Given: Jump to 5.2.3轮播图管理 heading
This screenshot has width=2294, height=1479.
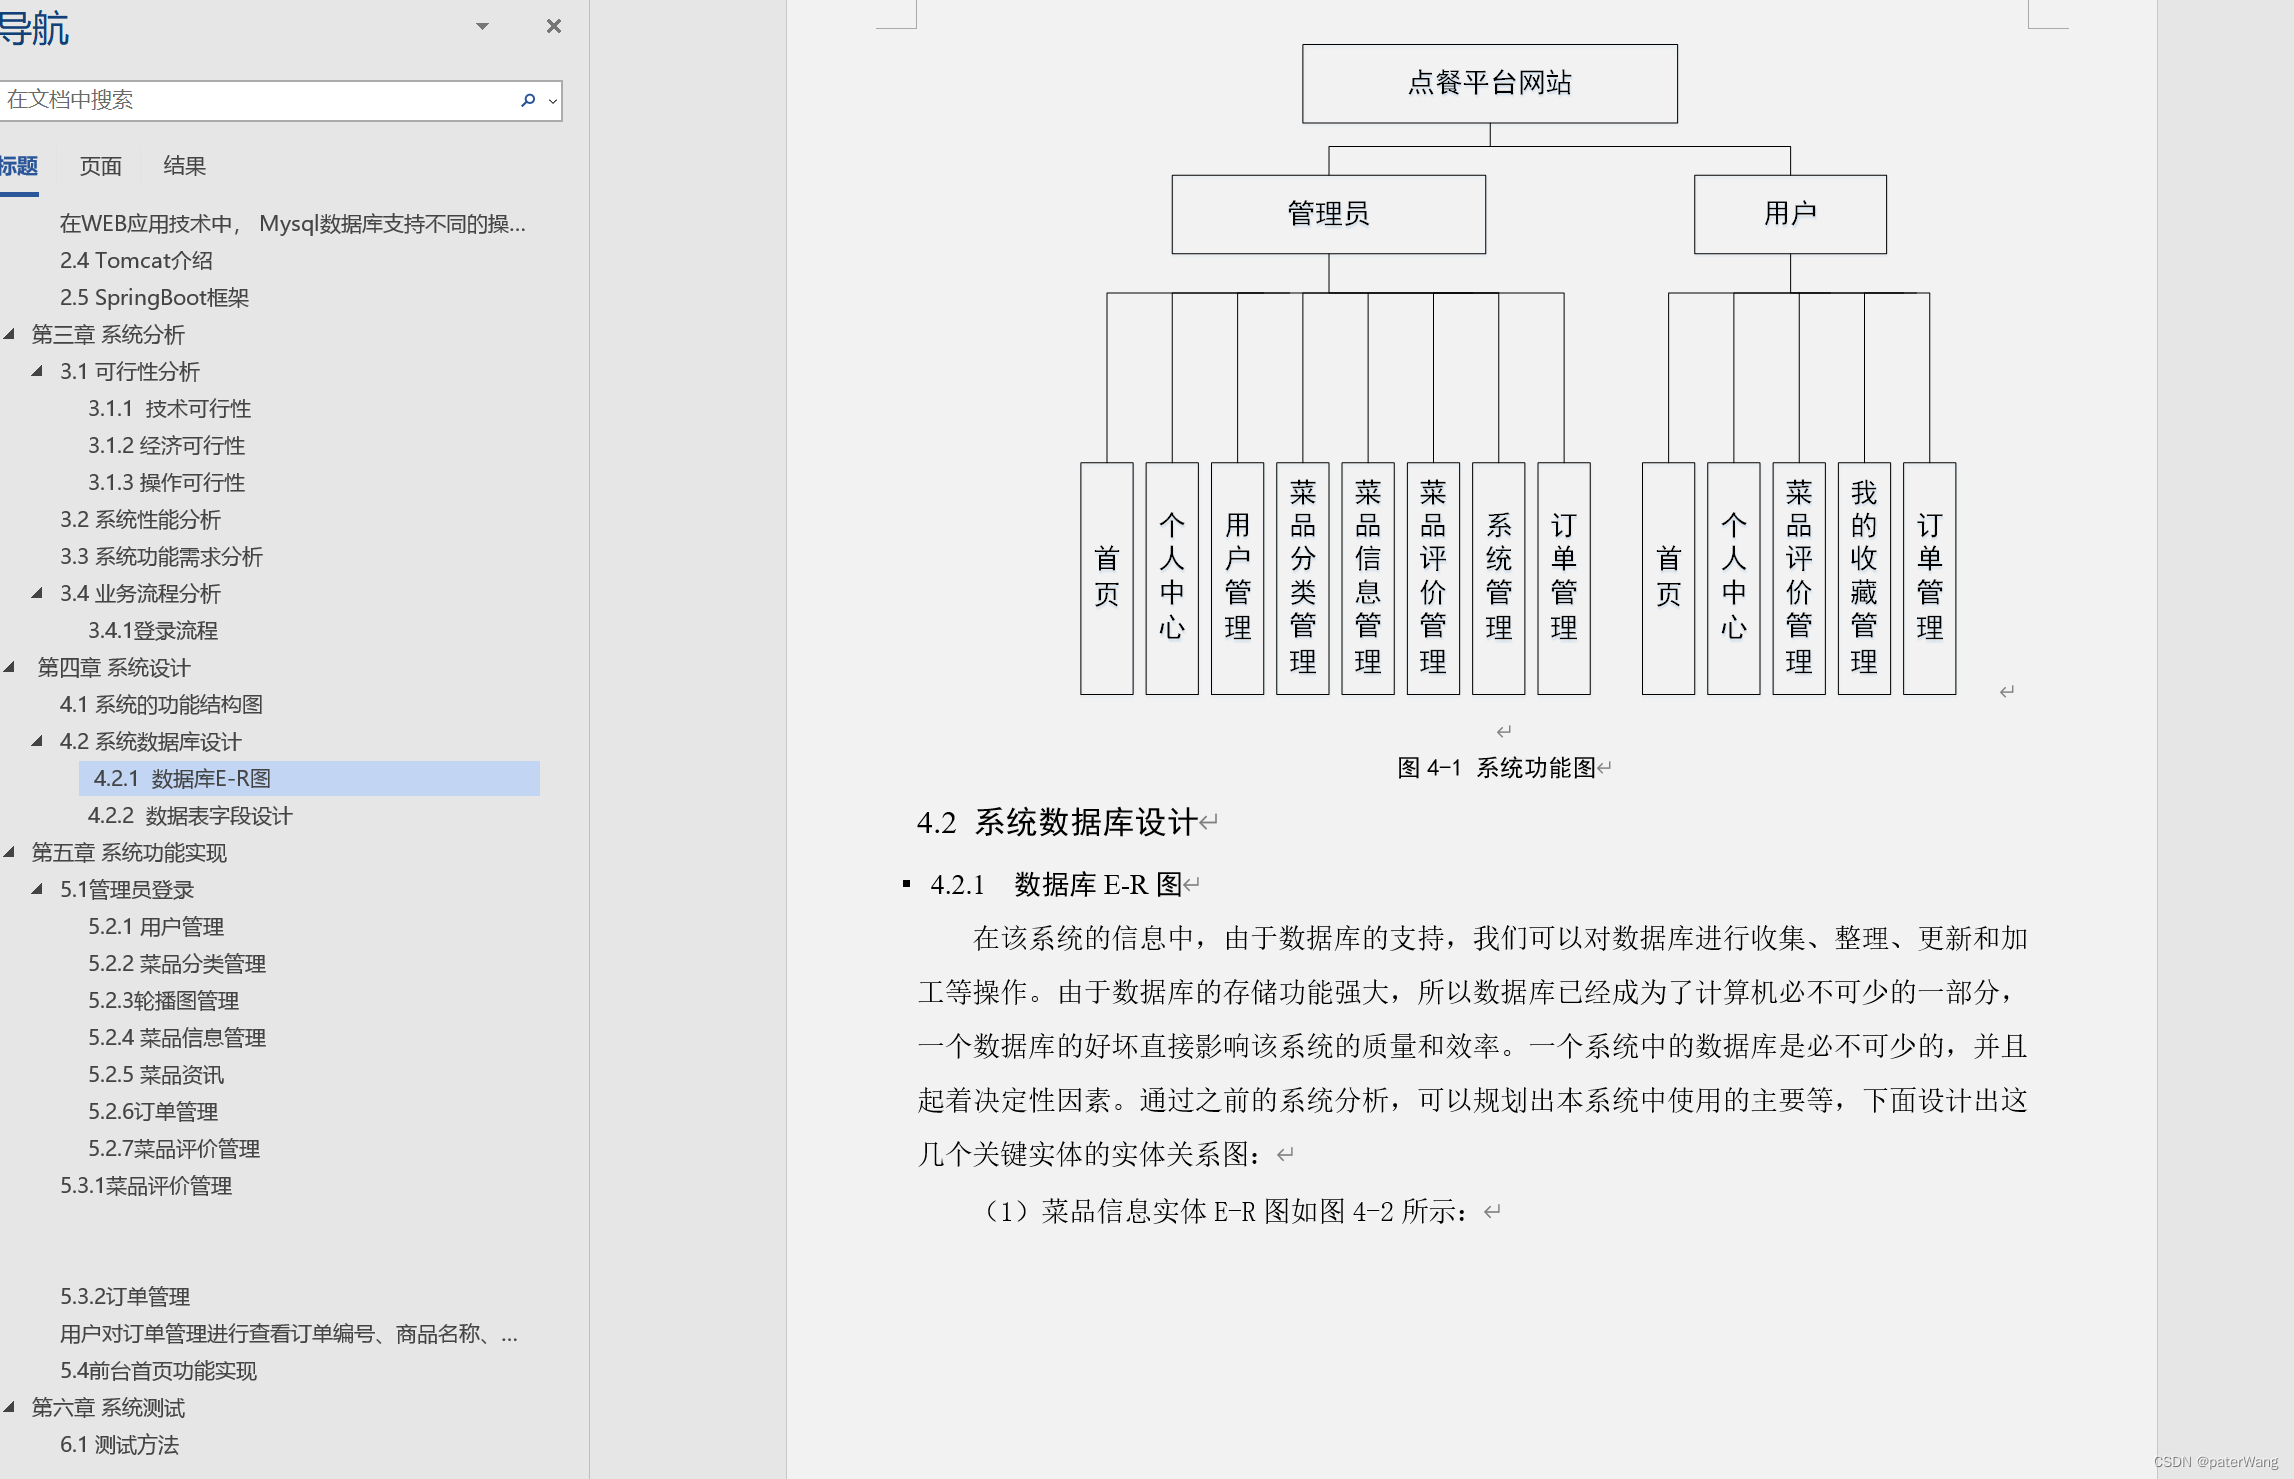Looking at the screenshot, I should 163,1000.
